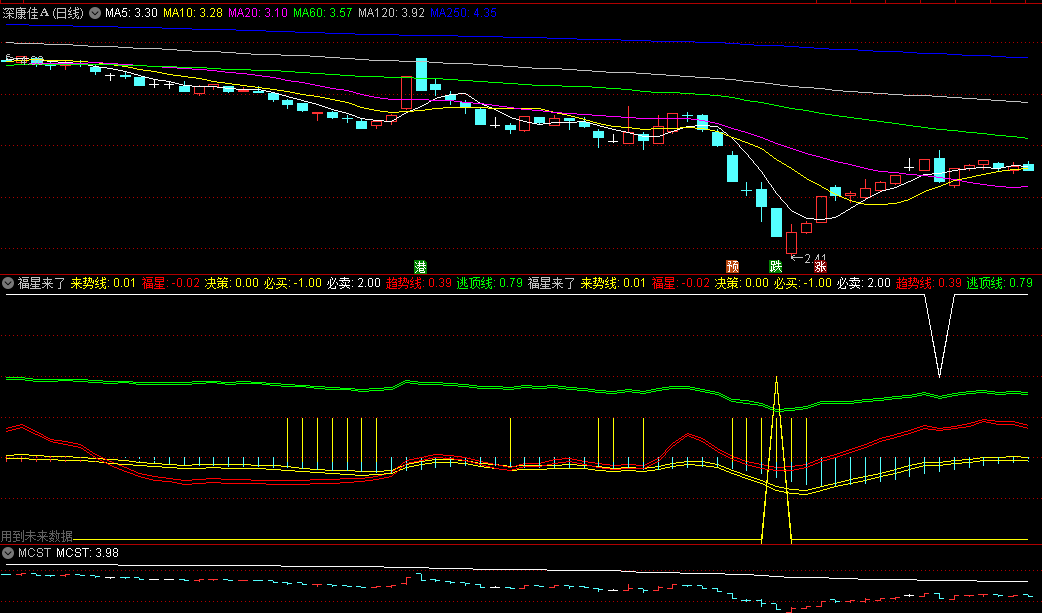The image size is (1042, 613).
Task: Click the second 趋势线: 0.39 value
Action: (x=929, y=283)
